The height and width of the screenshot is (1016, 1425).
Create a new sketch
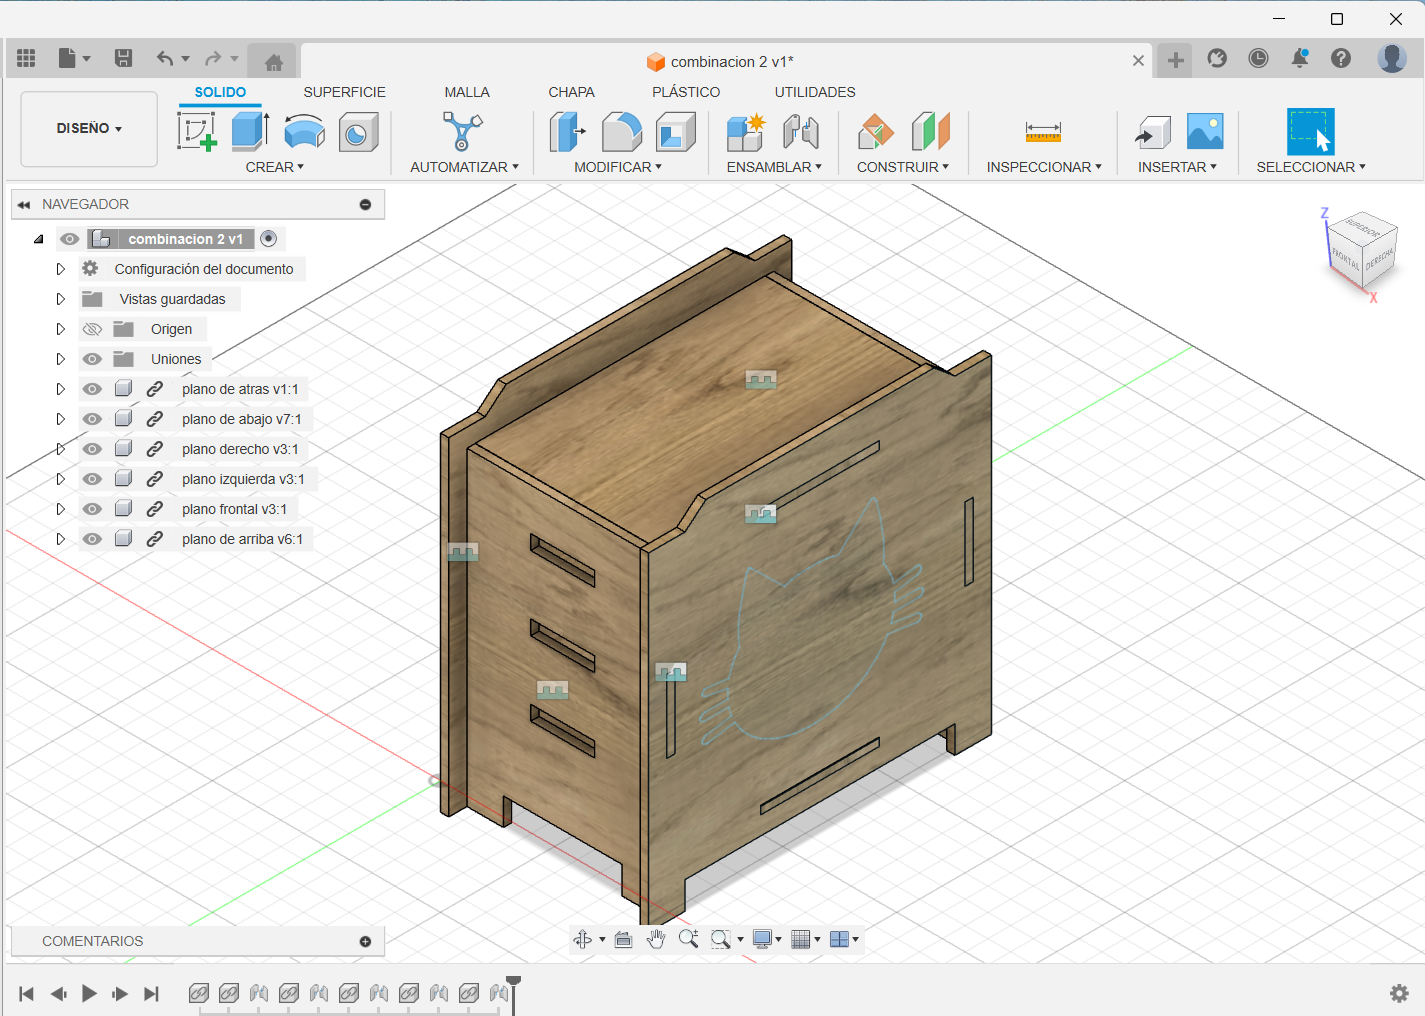[197, 131]
